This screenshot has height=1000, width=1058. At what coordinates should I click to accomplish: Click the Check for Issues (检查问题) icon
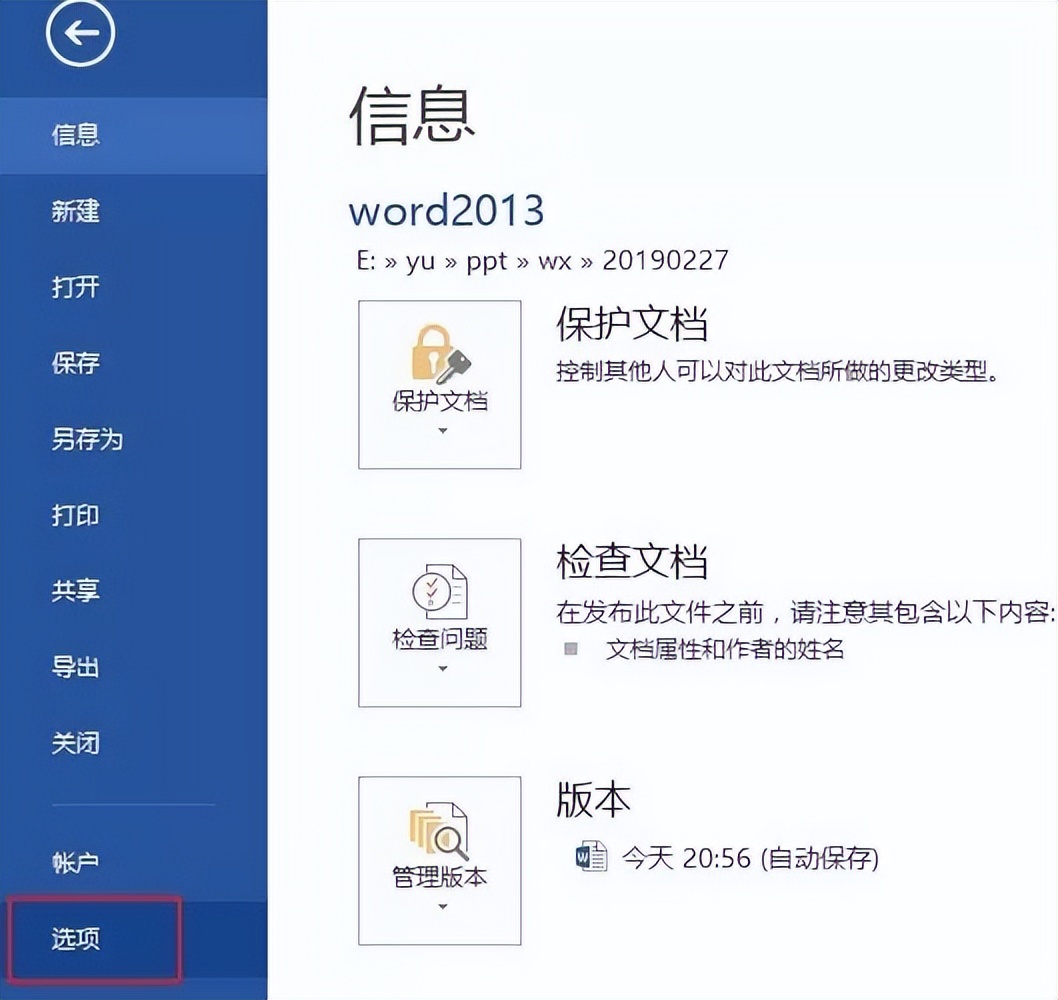tap(440, 595)
